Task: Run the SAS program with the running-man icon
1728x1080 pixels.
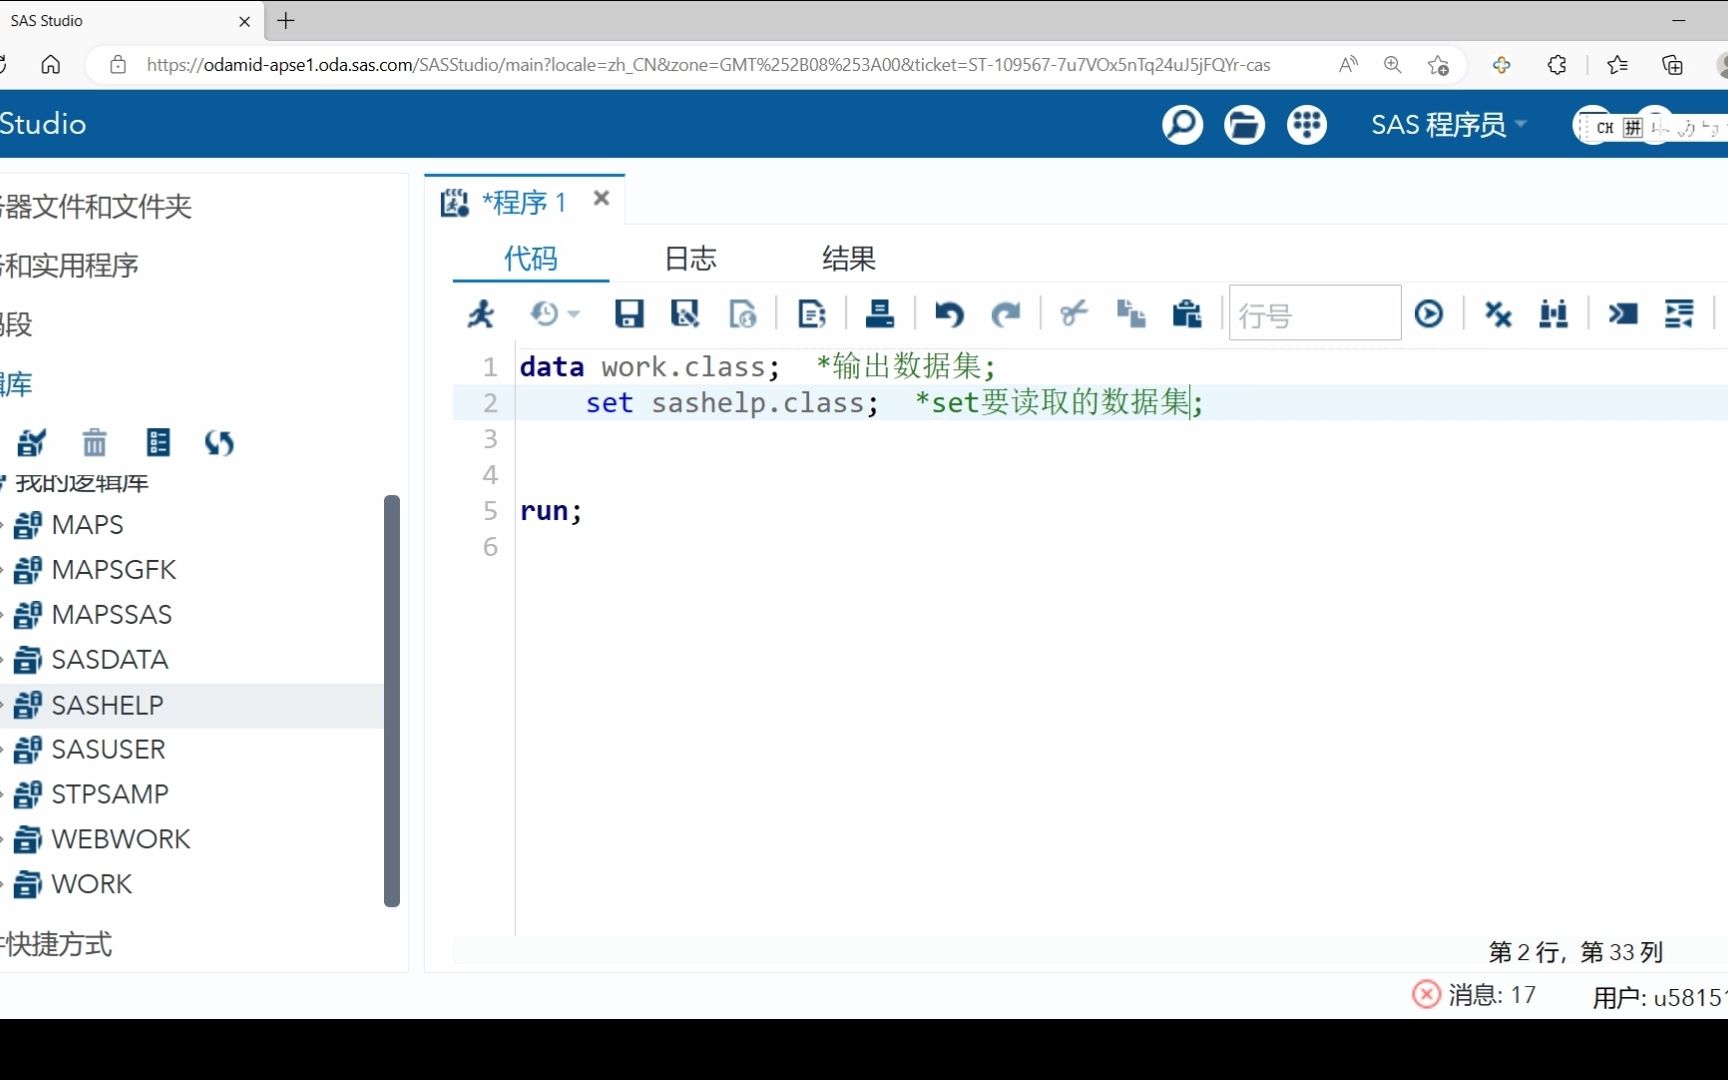Action: click(x=481, y=314)
